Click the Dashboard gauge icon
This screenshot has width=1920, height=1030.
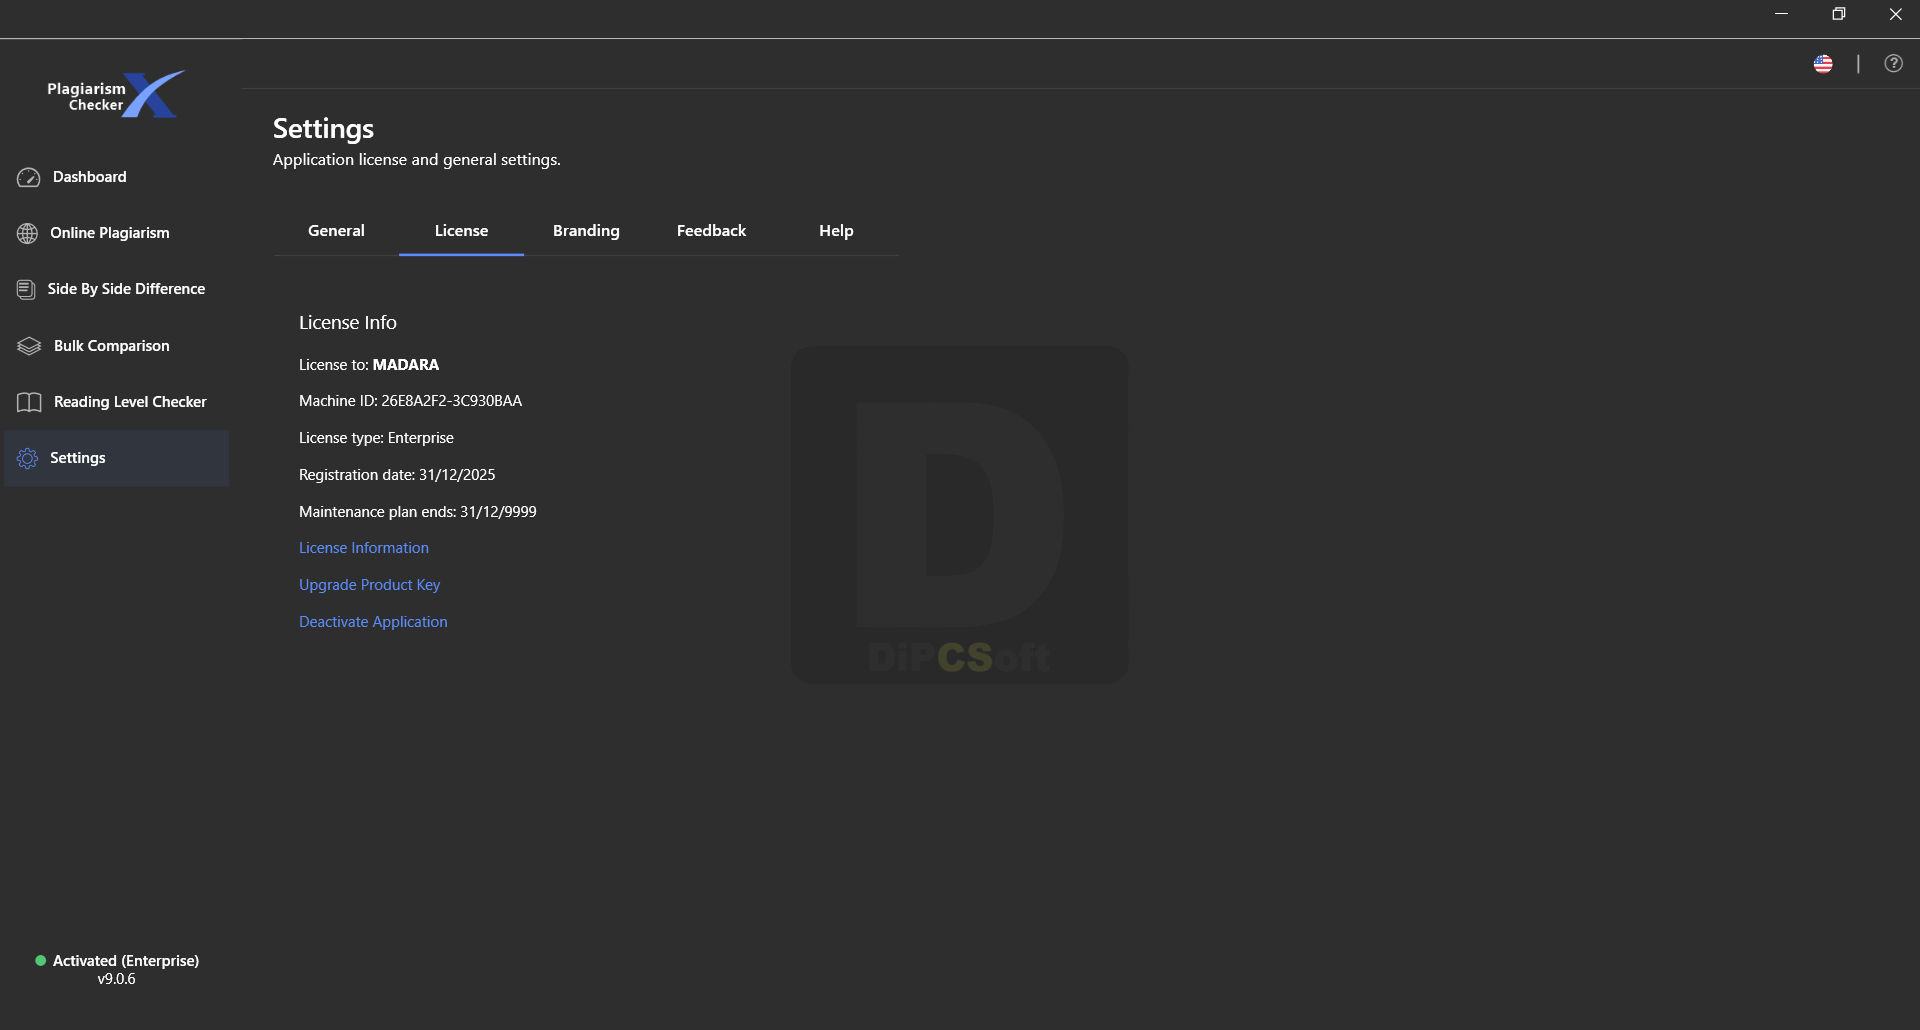pos(28,177)
